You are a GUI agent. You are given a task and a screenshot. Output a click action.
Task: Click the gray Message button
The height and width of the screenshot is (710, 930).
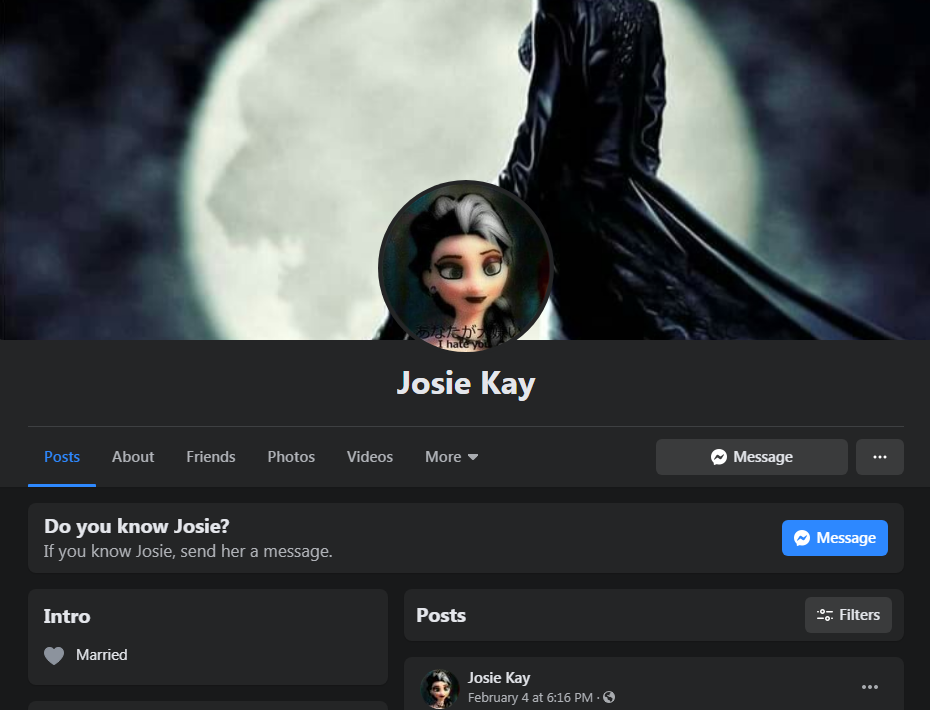pos(751,457)
